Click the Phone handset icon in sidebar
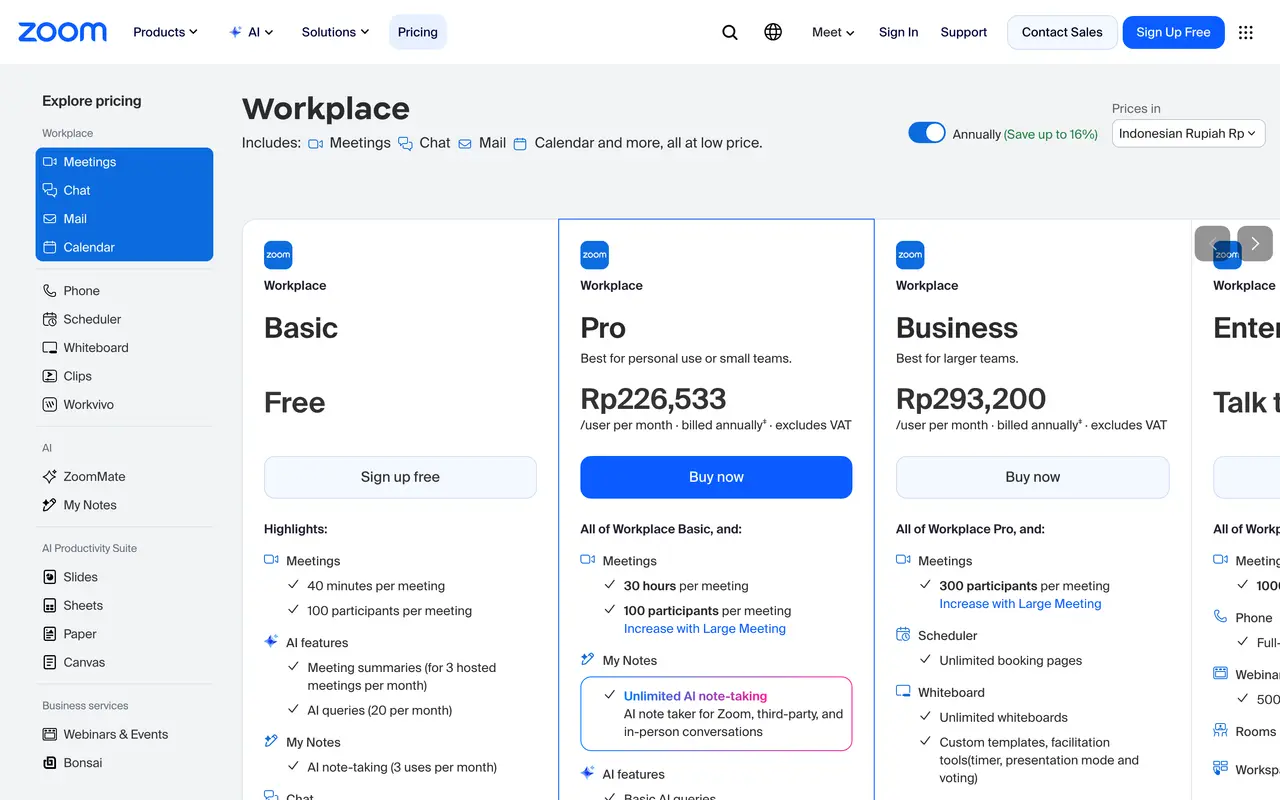 50,291
